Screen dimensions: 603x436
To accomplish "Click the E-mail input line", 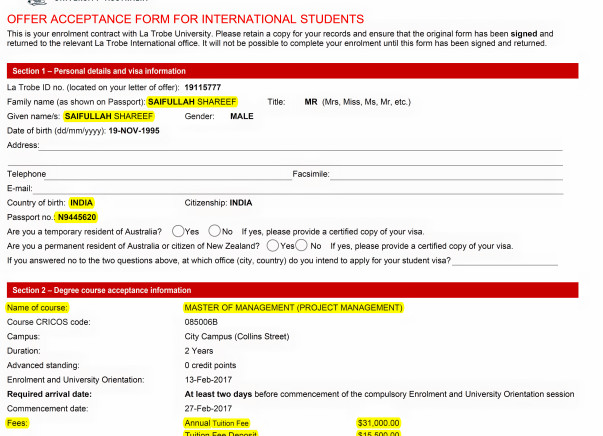I will pyautogui.click(x=298, y=189).
